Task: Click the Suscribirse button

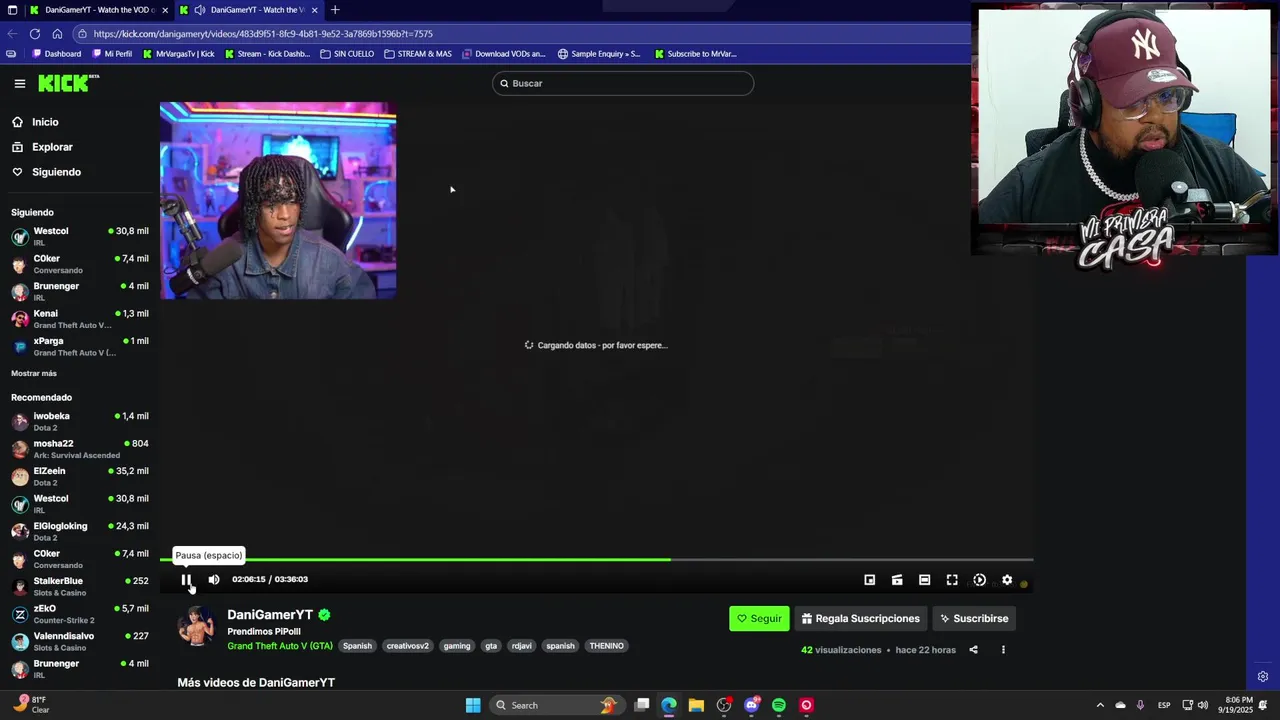Action: click(x=974, y=618)
